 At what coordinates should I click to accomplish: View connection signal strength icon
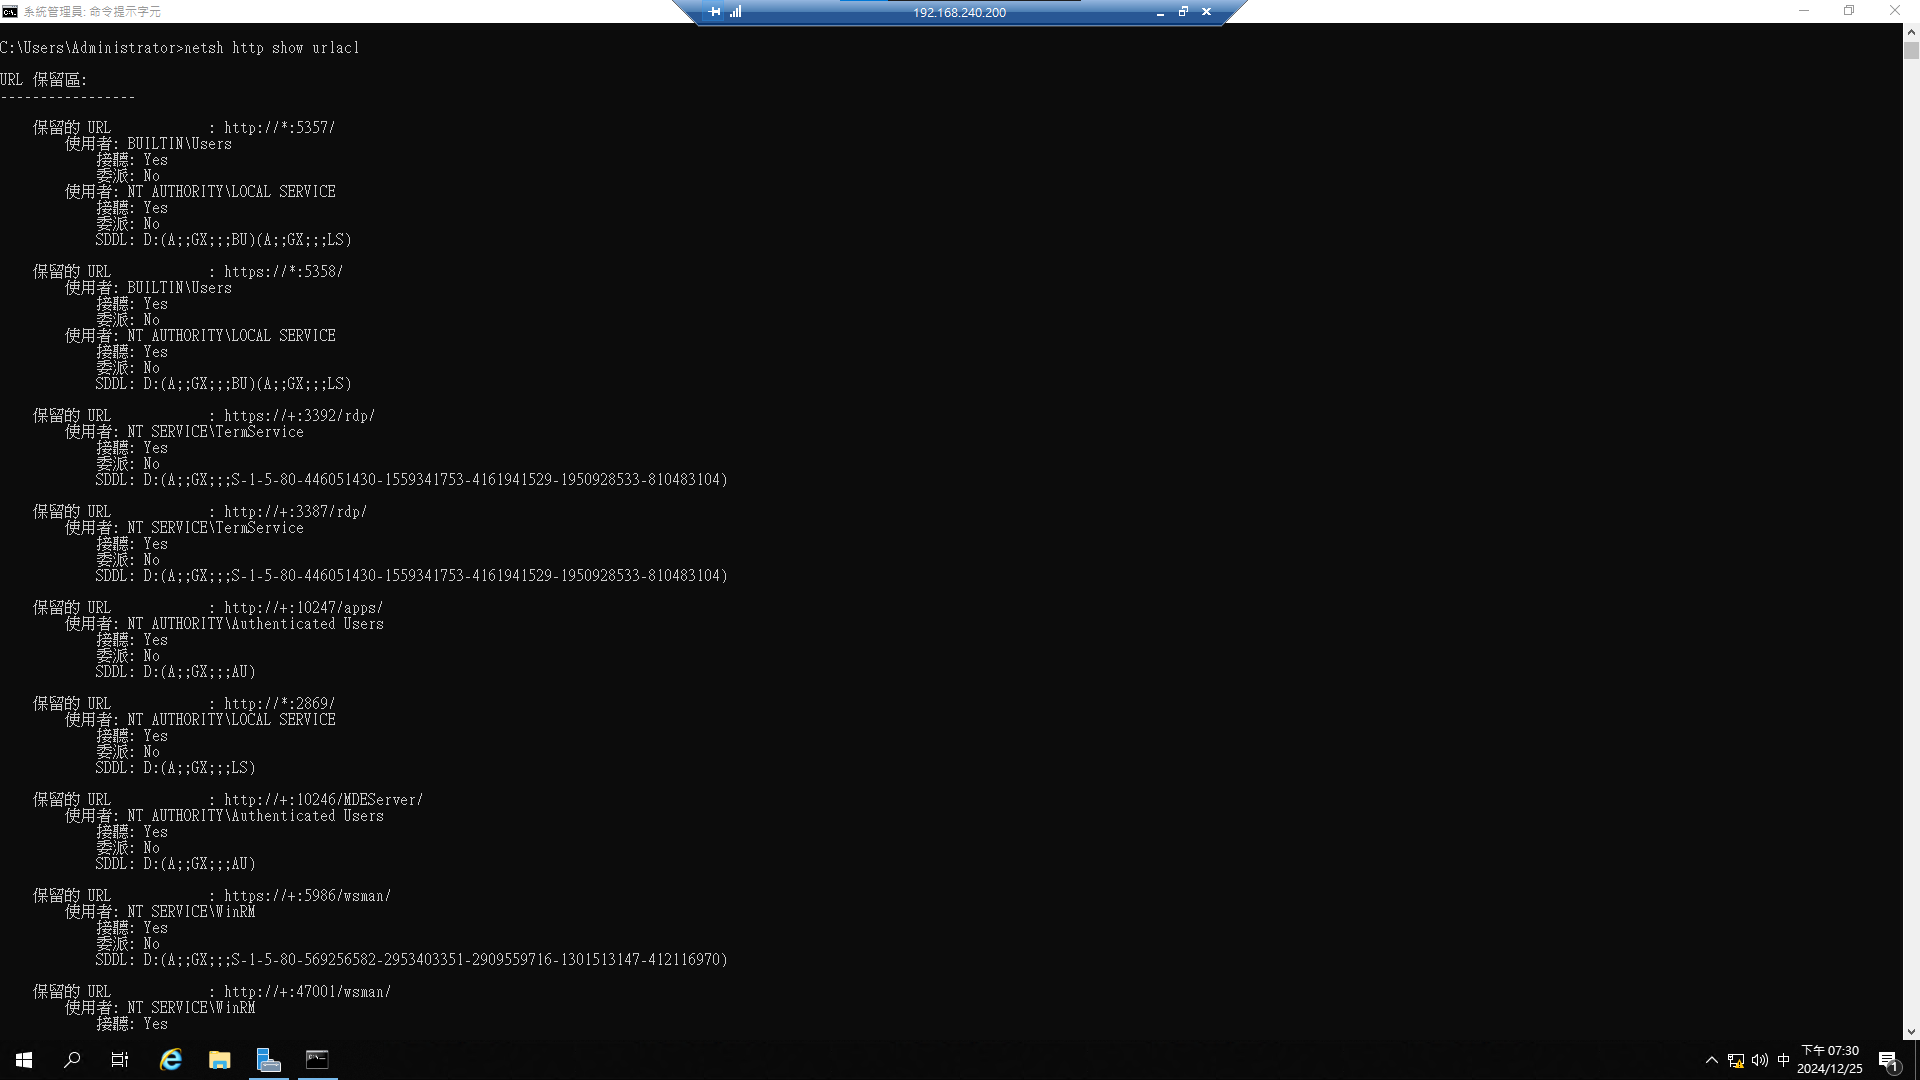pos(736,12)
